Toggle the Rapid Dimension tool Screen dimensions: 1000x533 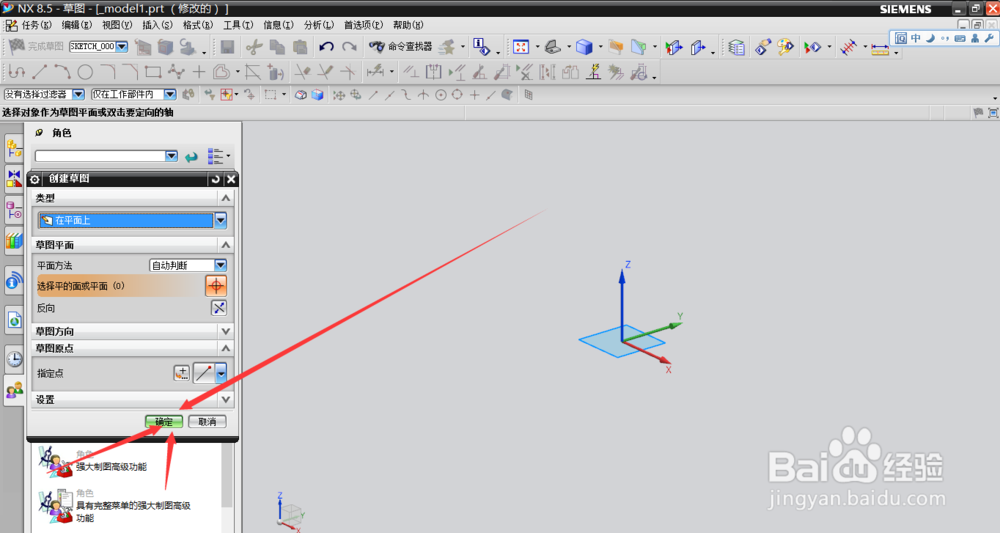375,72
